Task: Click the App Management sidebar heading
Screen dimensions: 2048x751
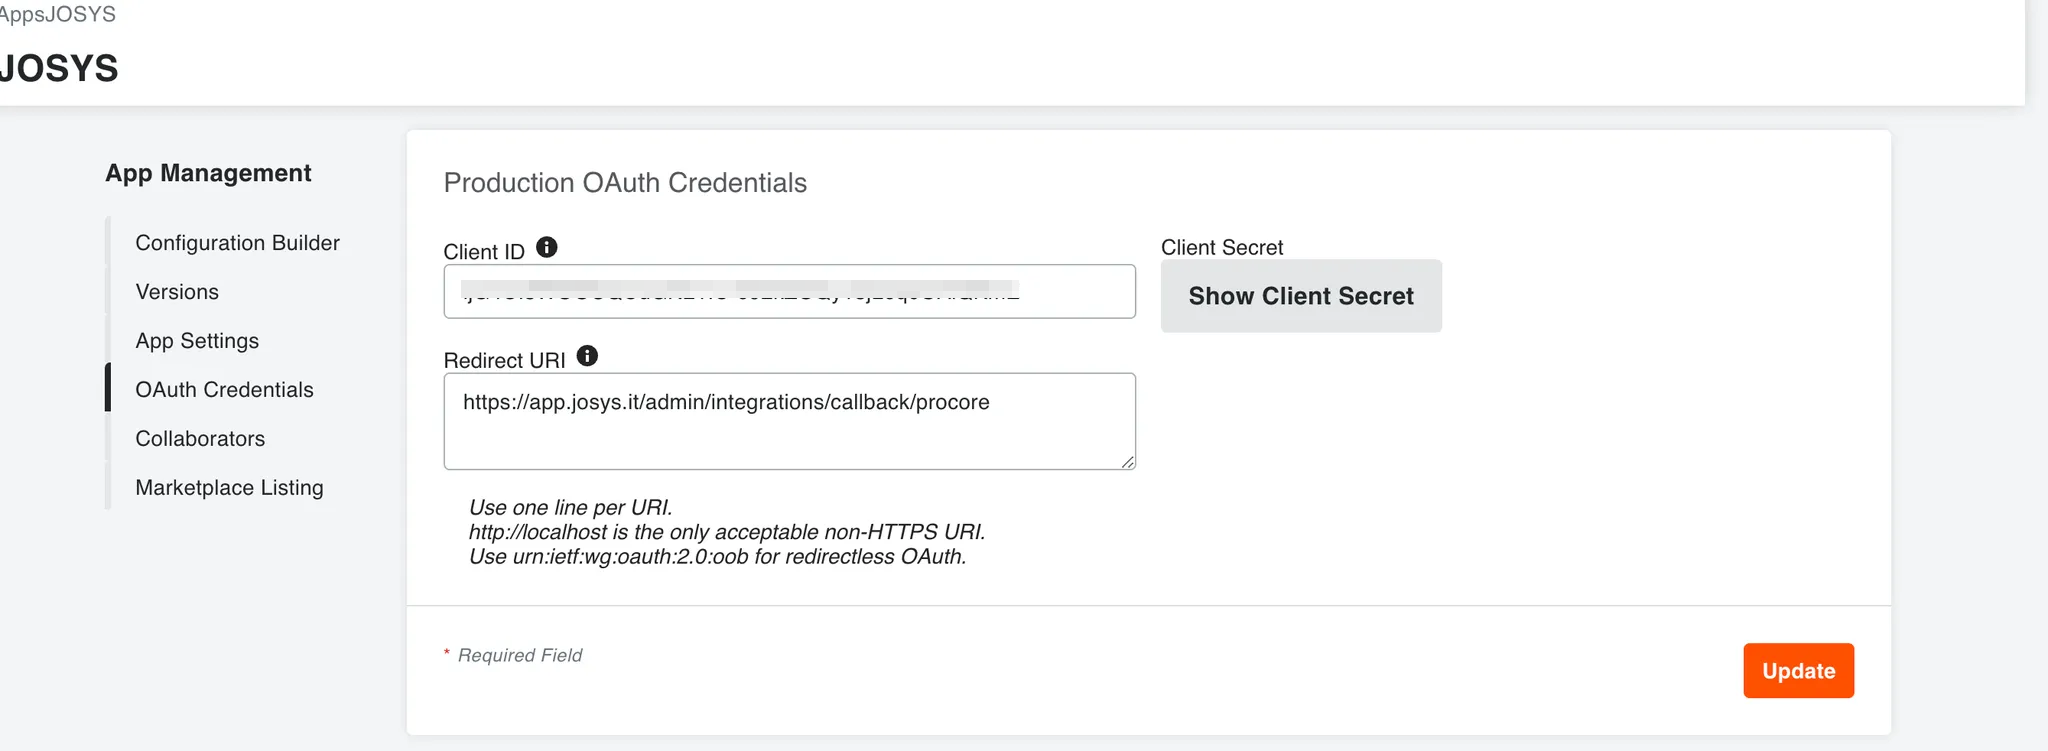Action: (208, 173)
